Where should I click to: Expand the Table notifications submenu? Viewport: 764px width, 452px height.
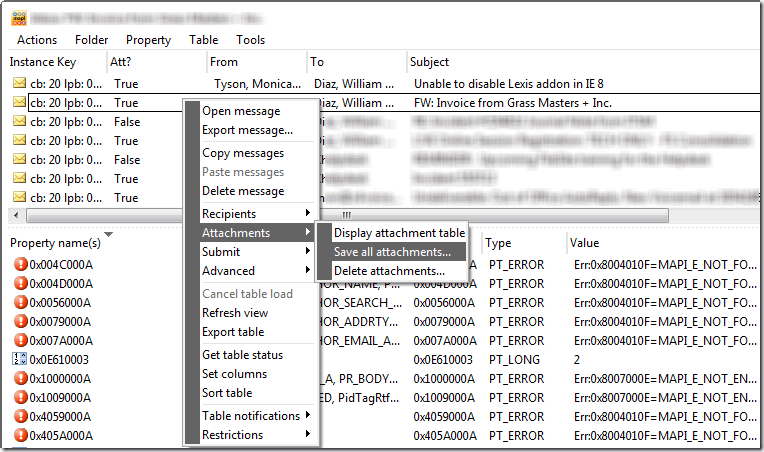(255, 416)
